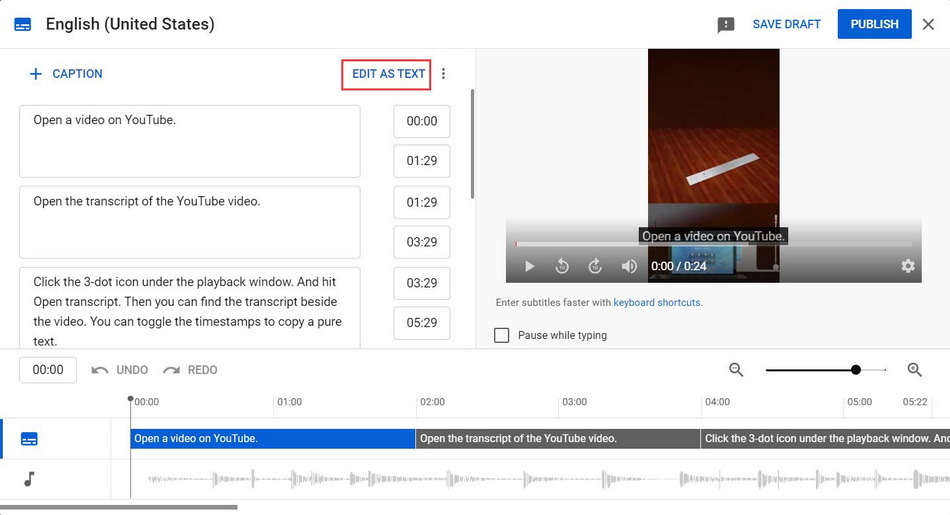Mute the video player volume
950x515 pixels.
(x=629, y=266)
